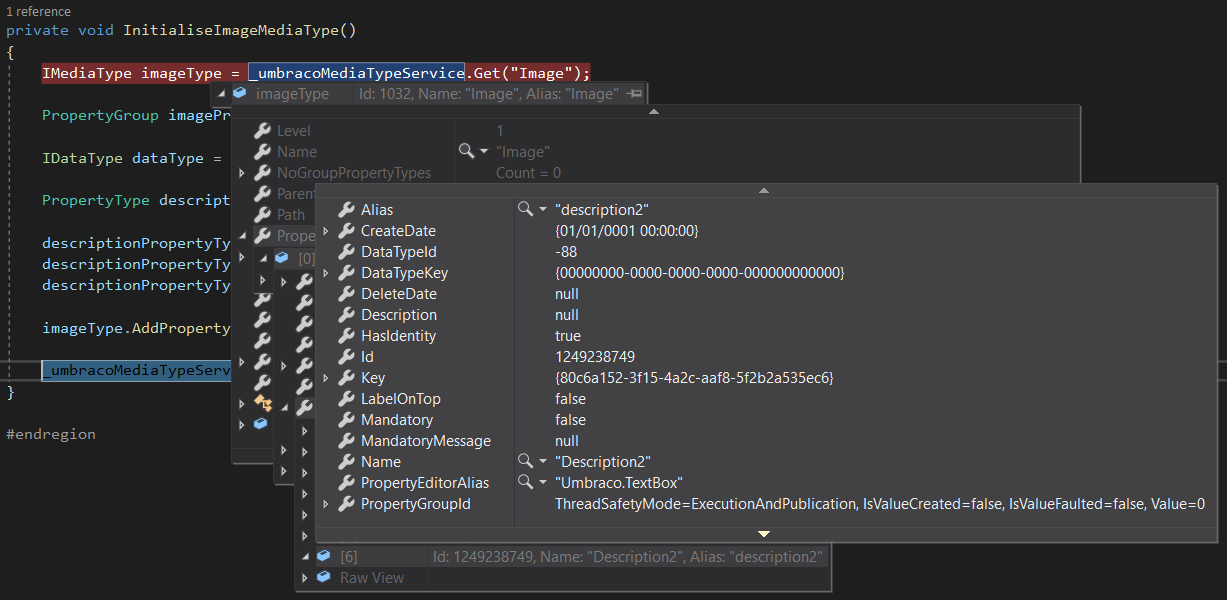
Task: Open visualizer dropdown arrow beside "Umbraco.TextBox"
Action: click(x=543, y=483)
